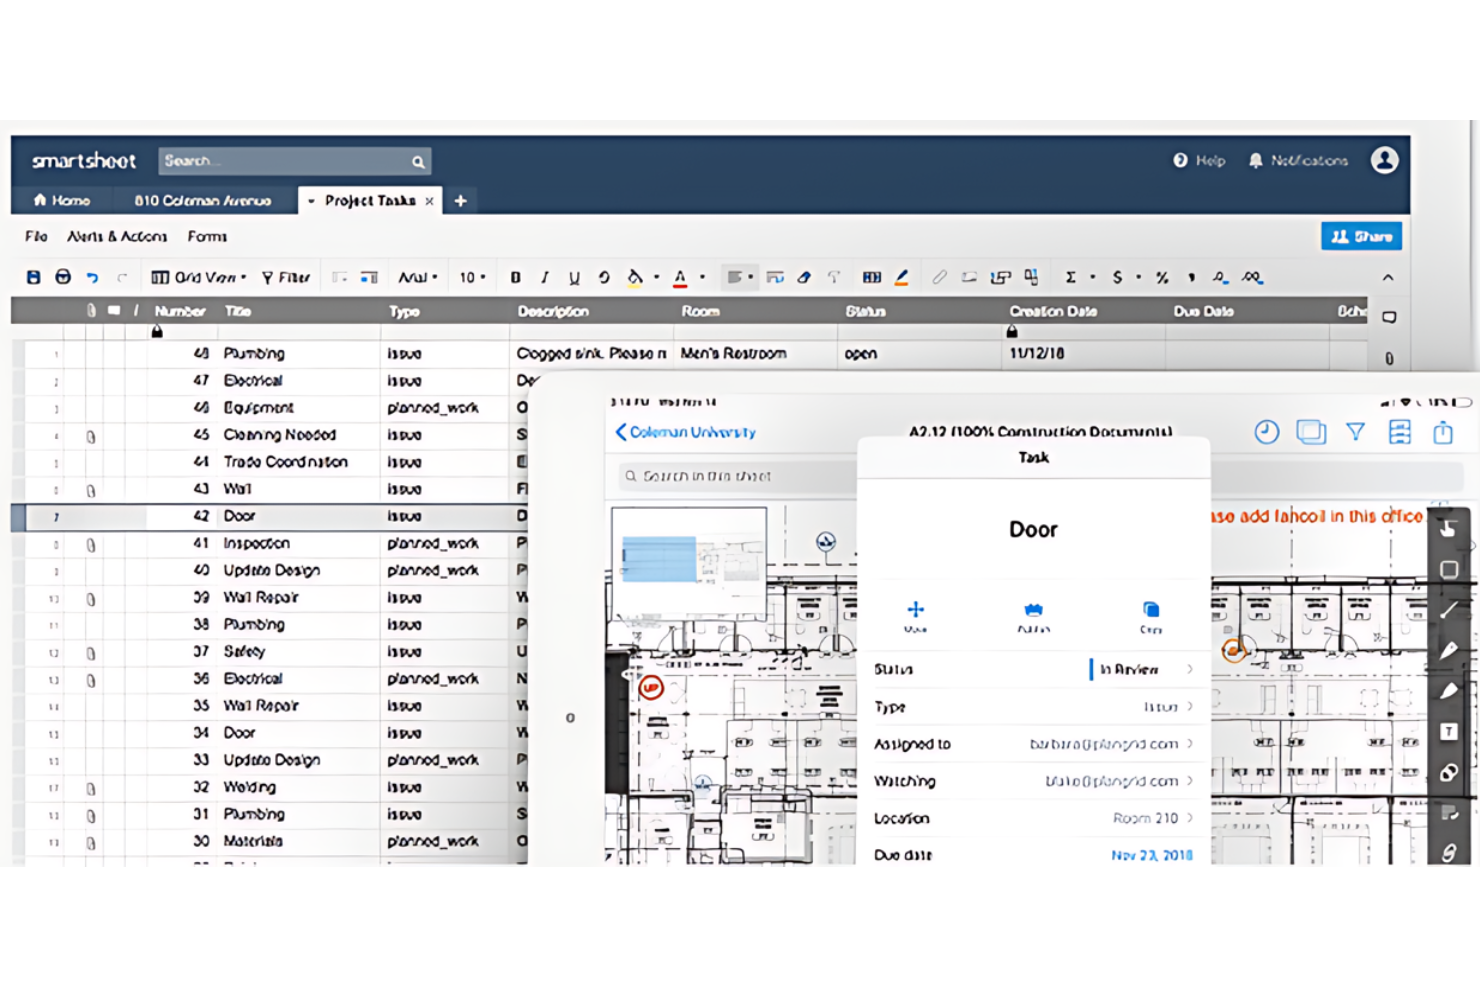Switch to 810 Coleman Avenue tab
Screen dimensions: 1480x987
click(202, 200)
